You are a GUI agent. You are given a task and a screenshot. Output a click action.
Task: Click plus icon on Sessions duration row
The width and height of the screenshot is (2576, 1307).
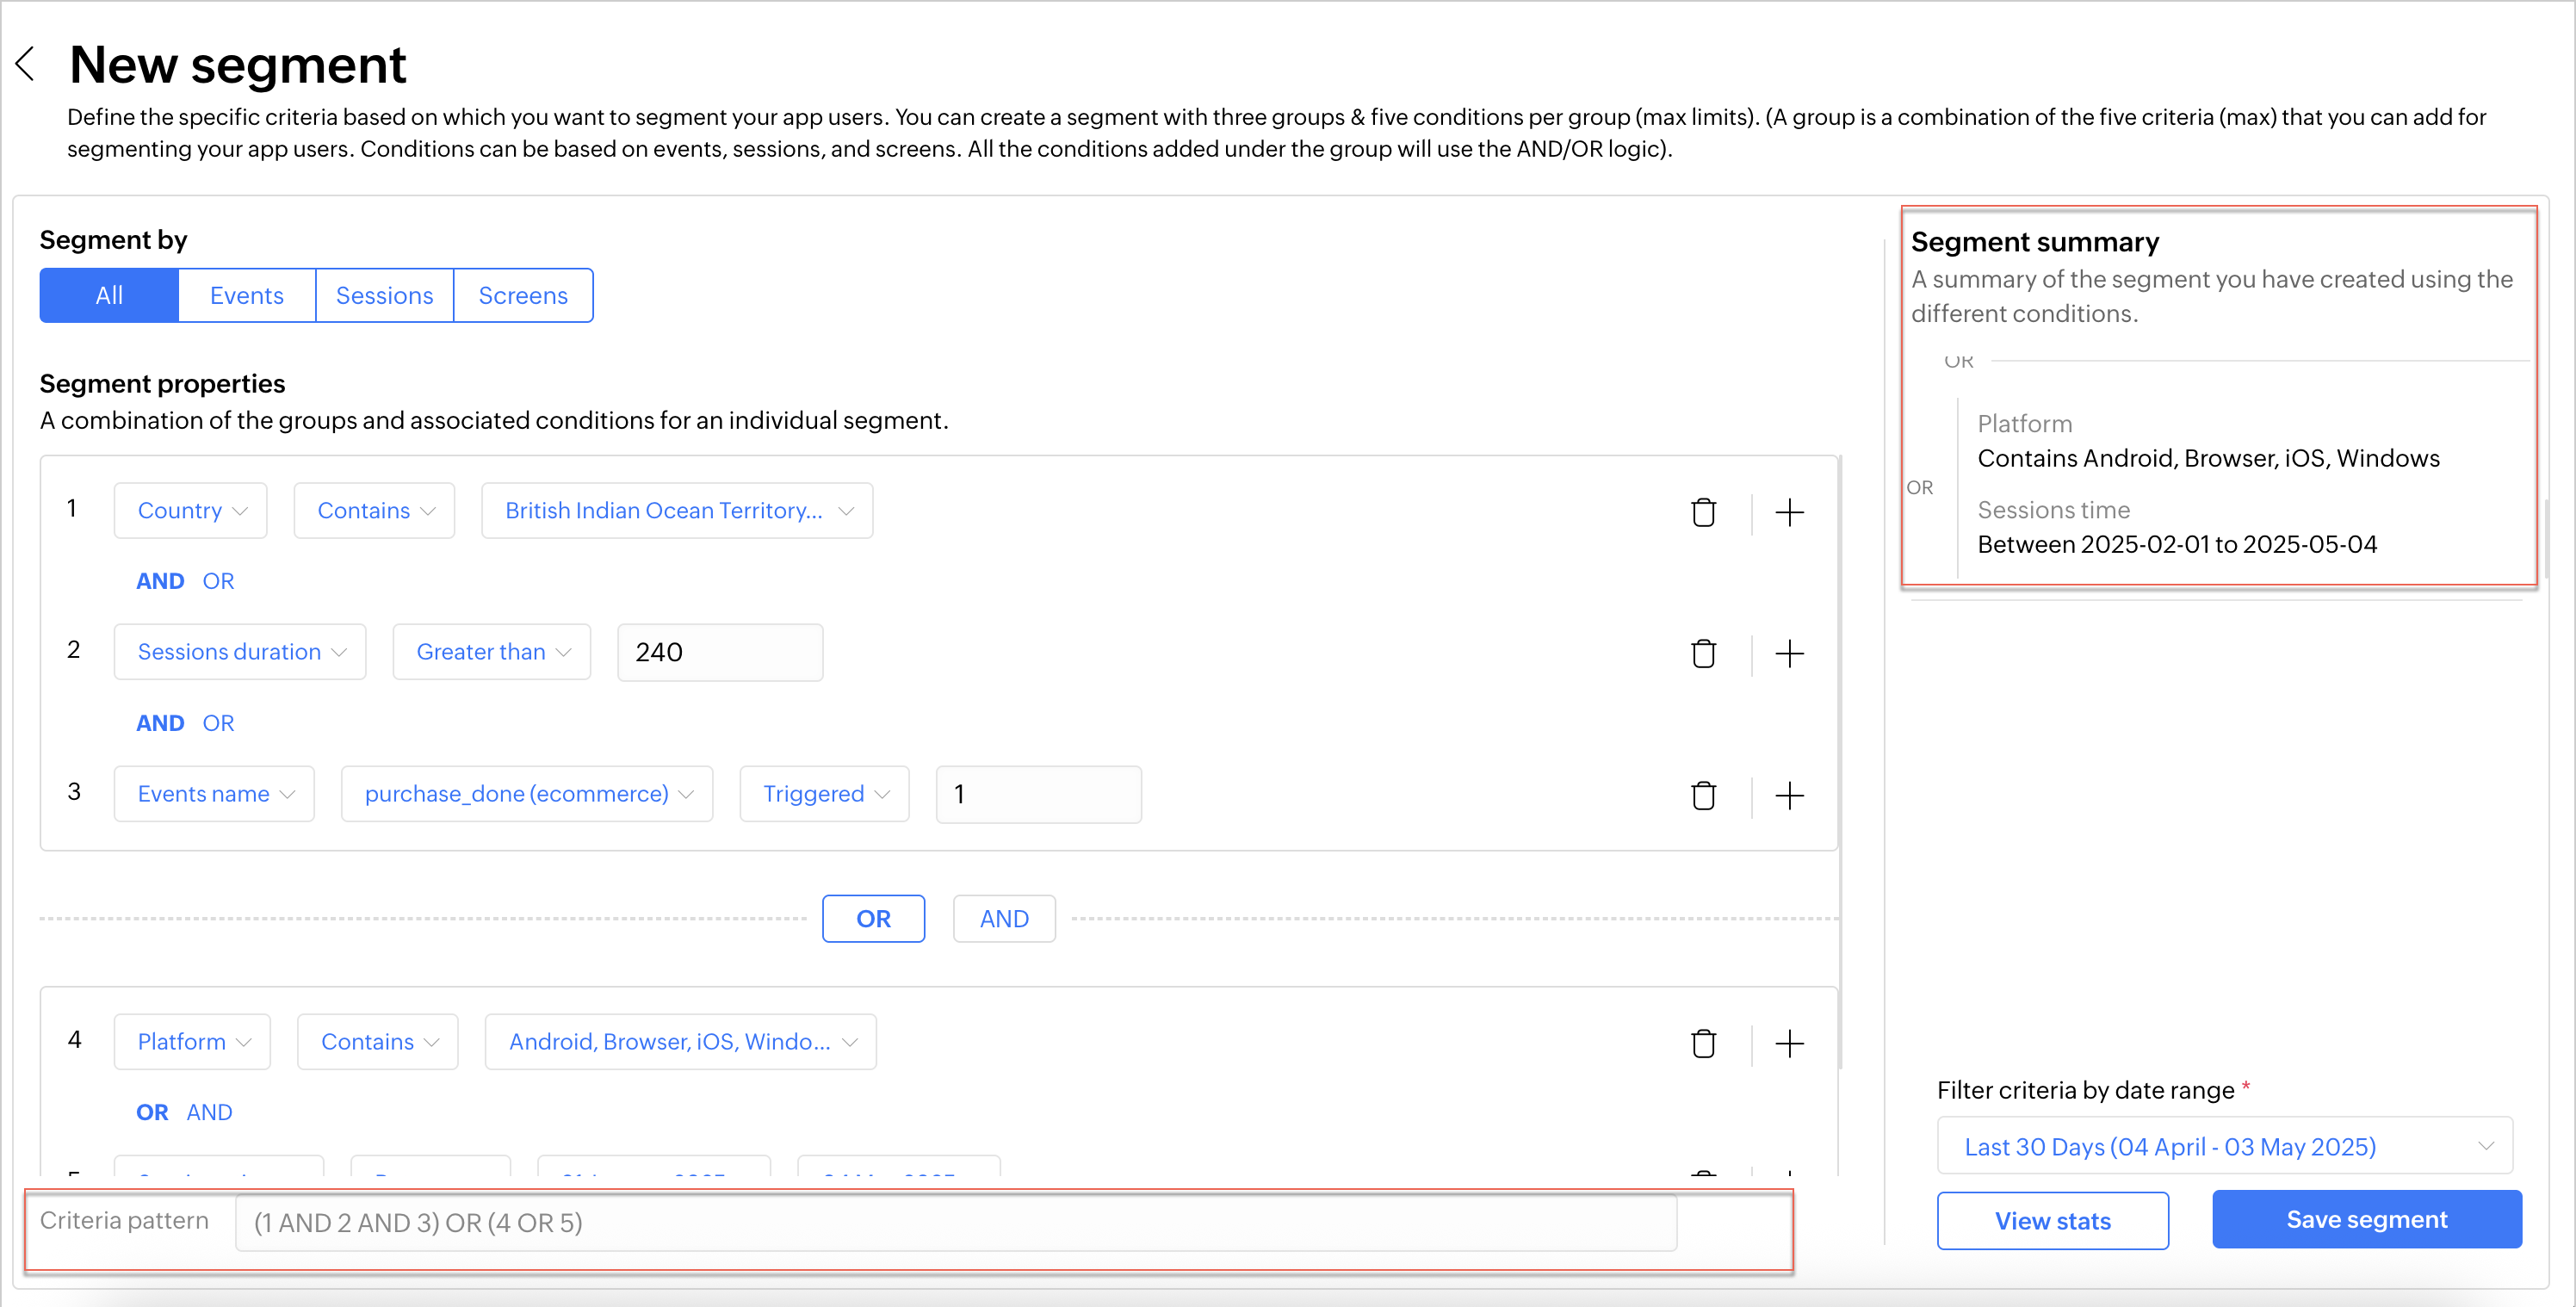pyautogui.click(x=1789, y=654)
